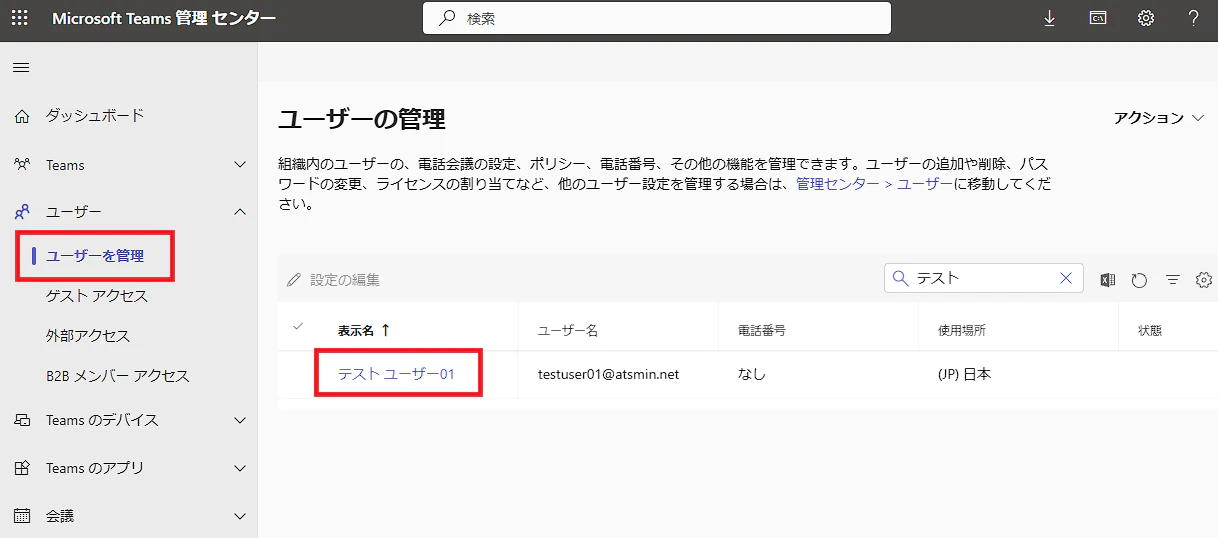The width and height of the screenshot is (1218, 538).
Task: Open the アクション dropdown
Action: [1160, 118]
